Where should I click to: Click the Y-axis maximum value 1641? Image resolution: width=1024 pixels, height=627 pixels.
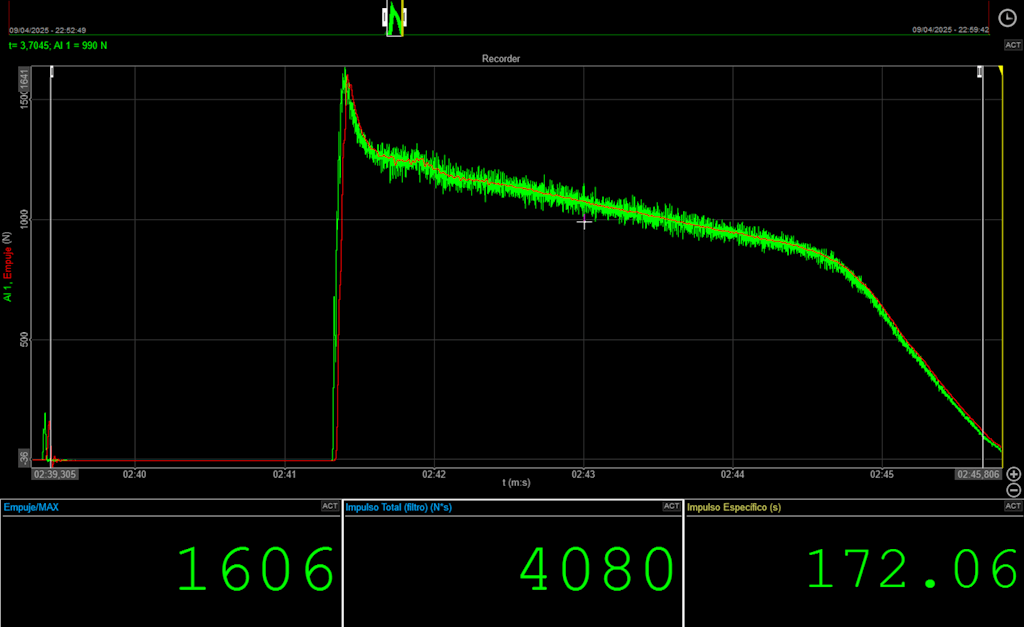pos(24,80)
